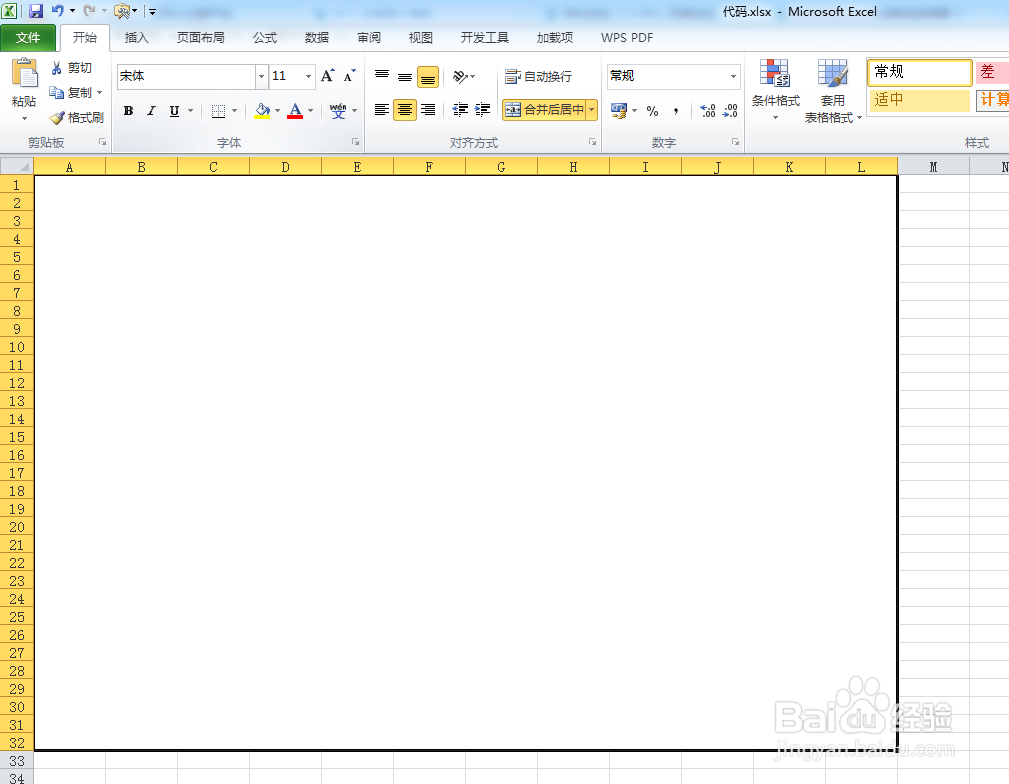The width and height of the screenshot is (1009, 784).
Task: Expand Merge & Center dropdown arrow
Action: (591, 110)
